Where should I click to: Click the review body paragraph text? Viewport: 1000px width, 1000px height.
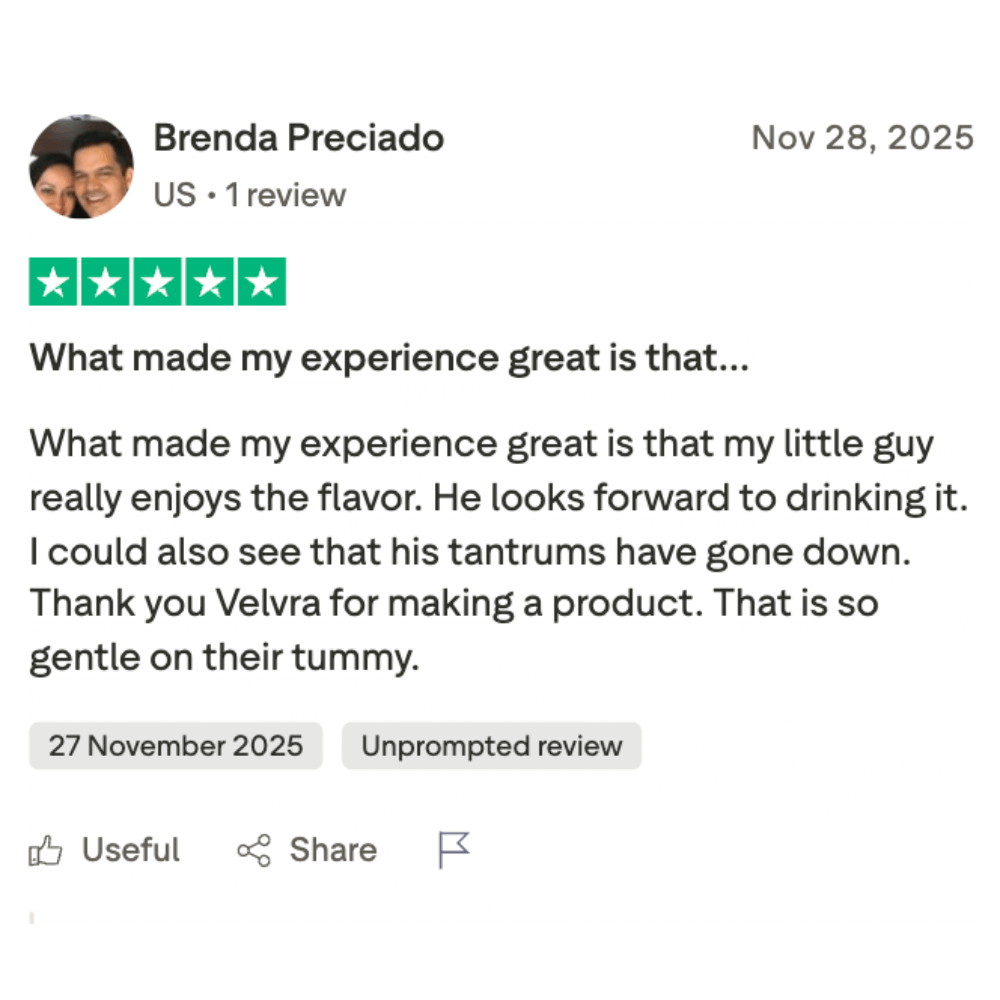480,549
